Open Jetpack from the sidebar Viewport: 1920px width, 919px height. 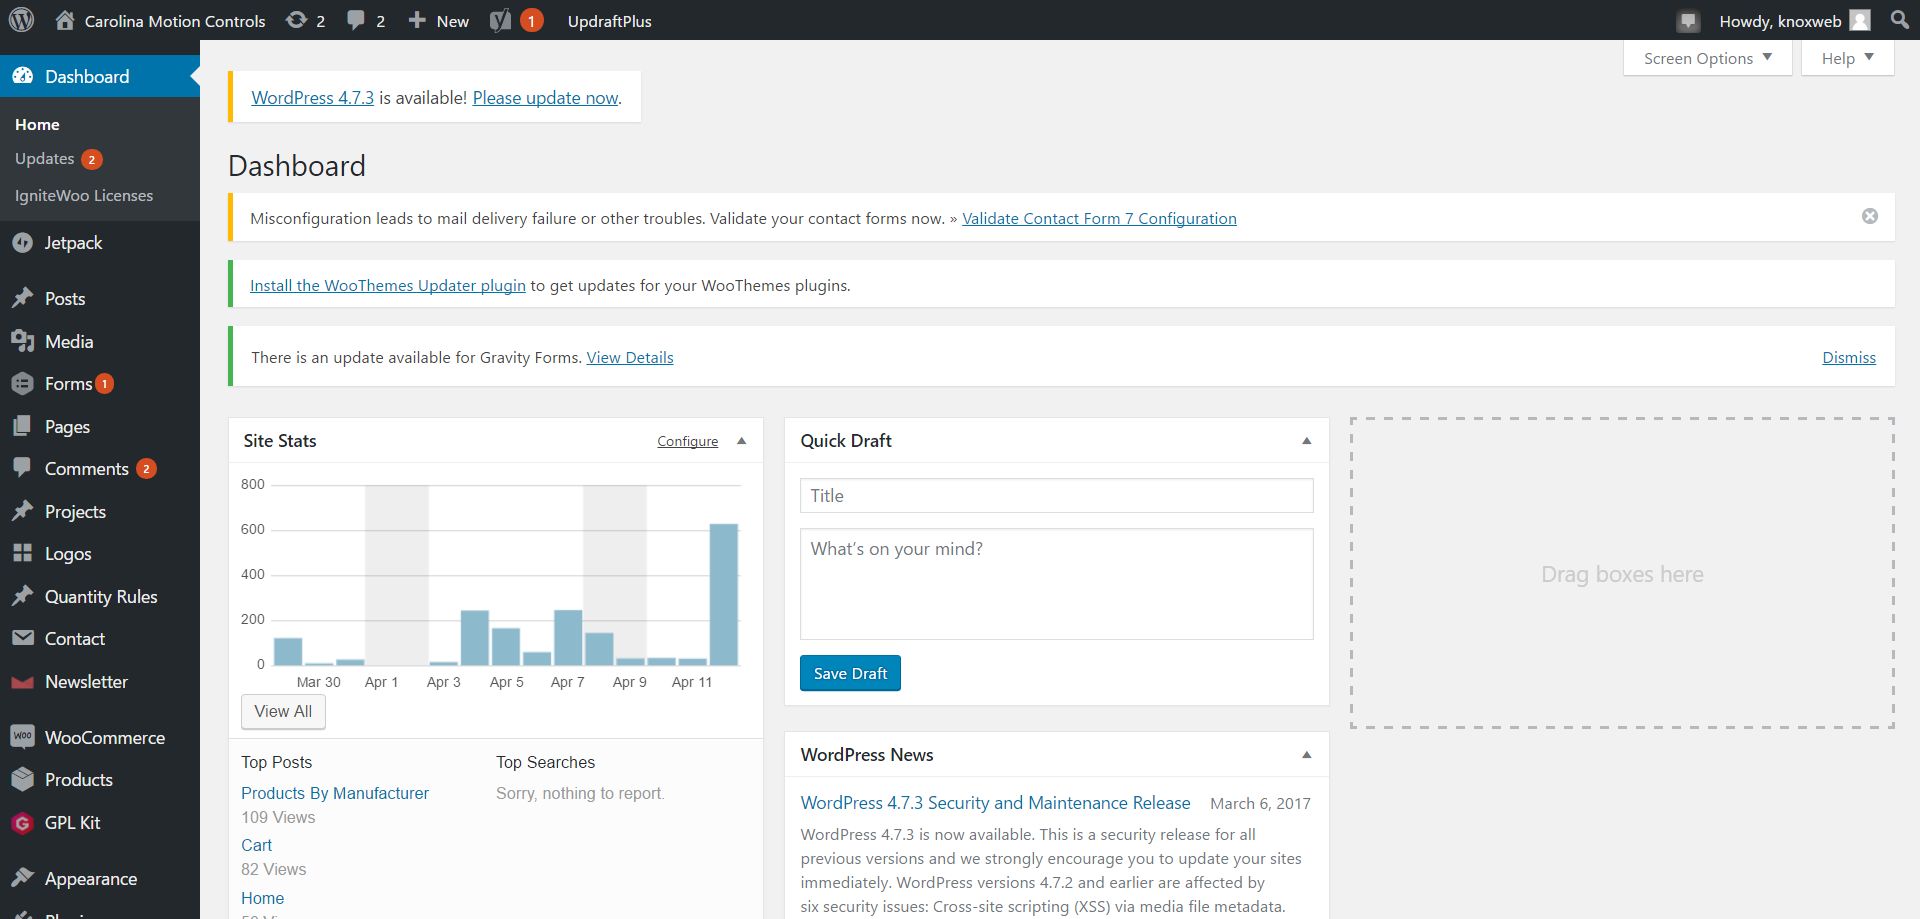(x=73, y=243)
